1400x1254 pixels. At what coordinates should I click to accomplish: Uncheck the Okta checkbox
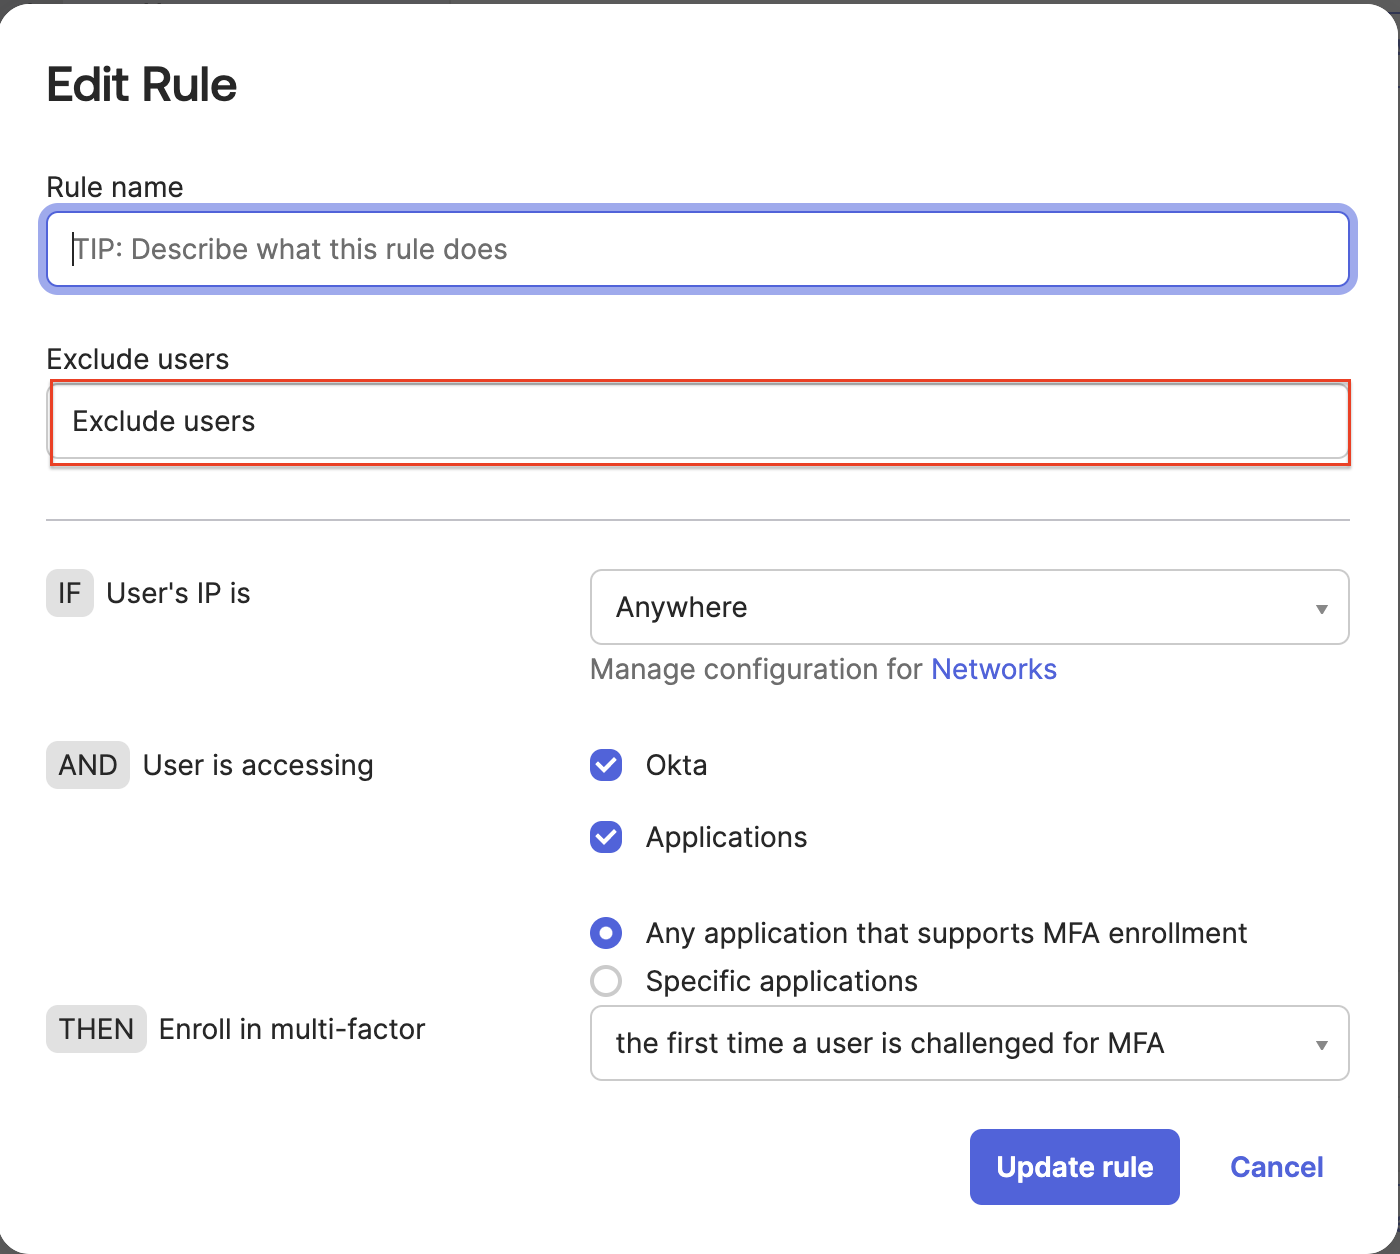pos(606,765)
